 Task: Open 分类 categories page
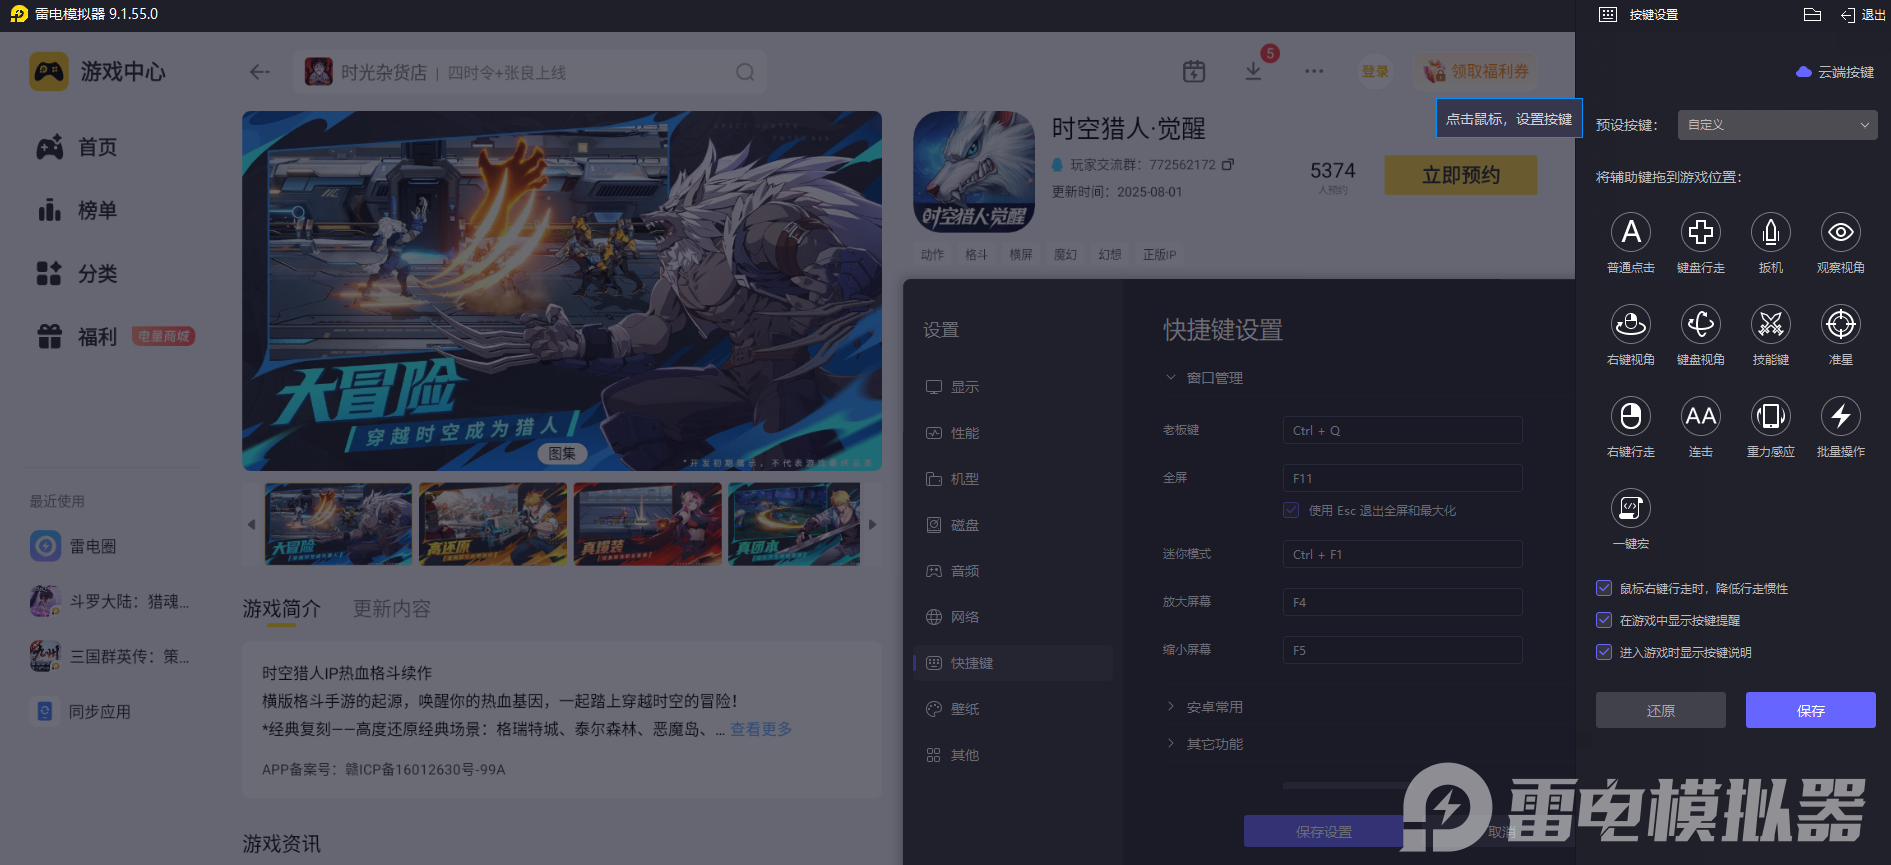(77, 273)
